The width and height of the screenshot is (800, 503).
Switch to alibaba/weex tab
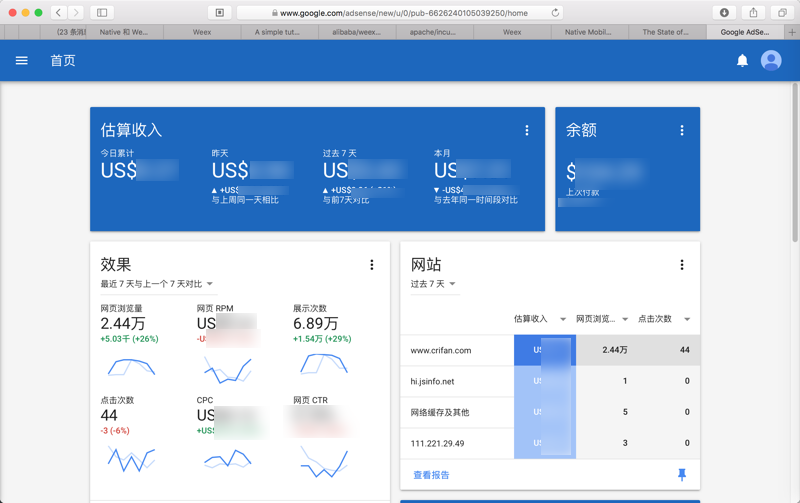pos(357,32)
